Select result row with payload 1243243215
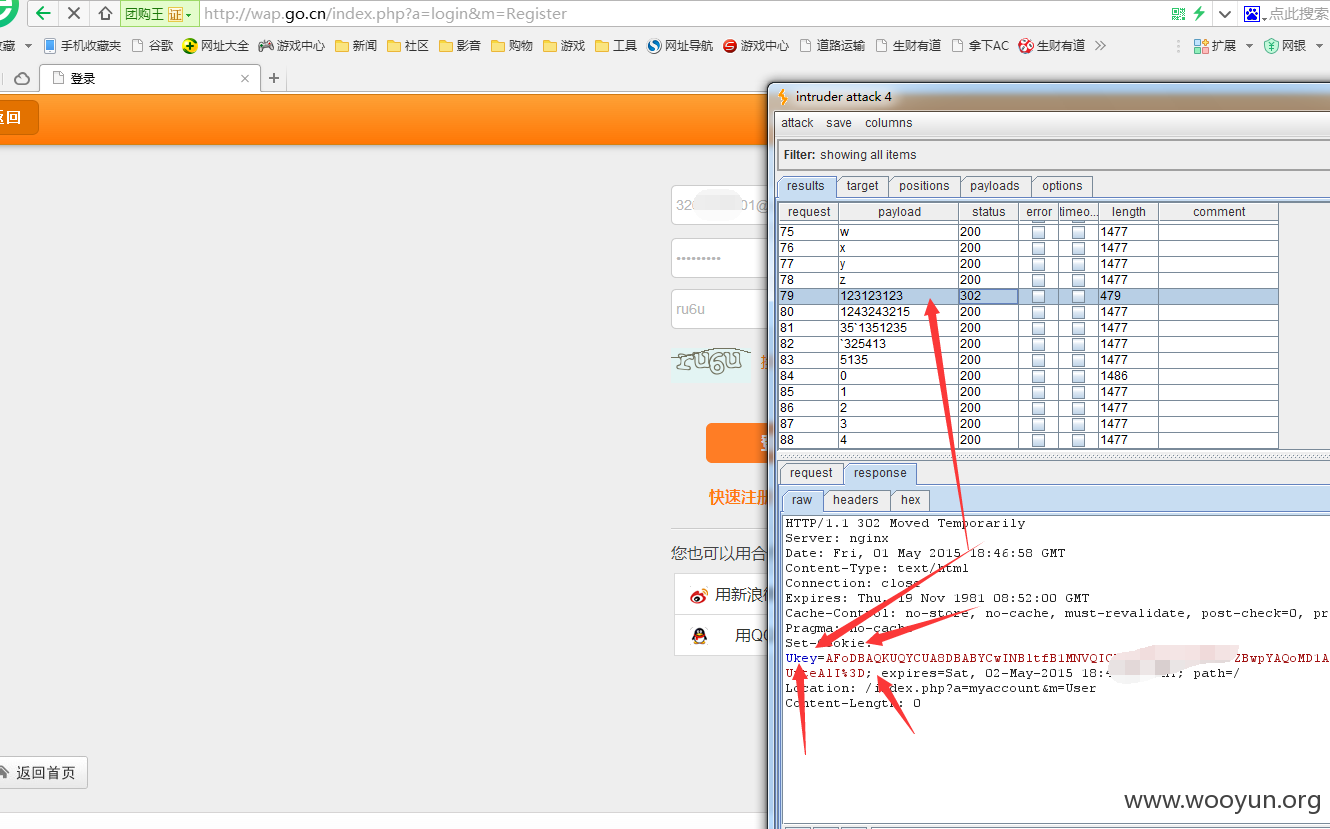This screenshot has height=829, width=1330. pyautogui.click(x=1028, y=312)
